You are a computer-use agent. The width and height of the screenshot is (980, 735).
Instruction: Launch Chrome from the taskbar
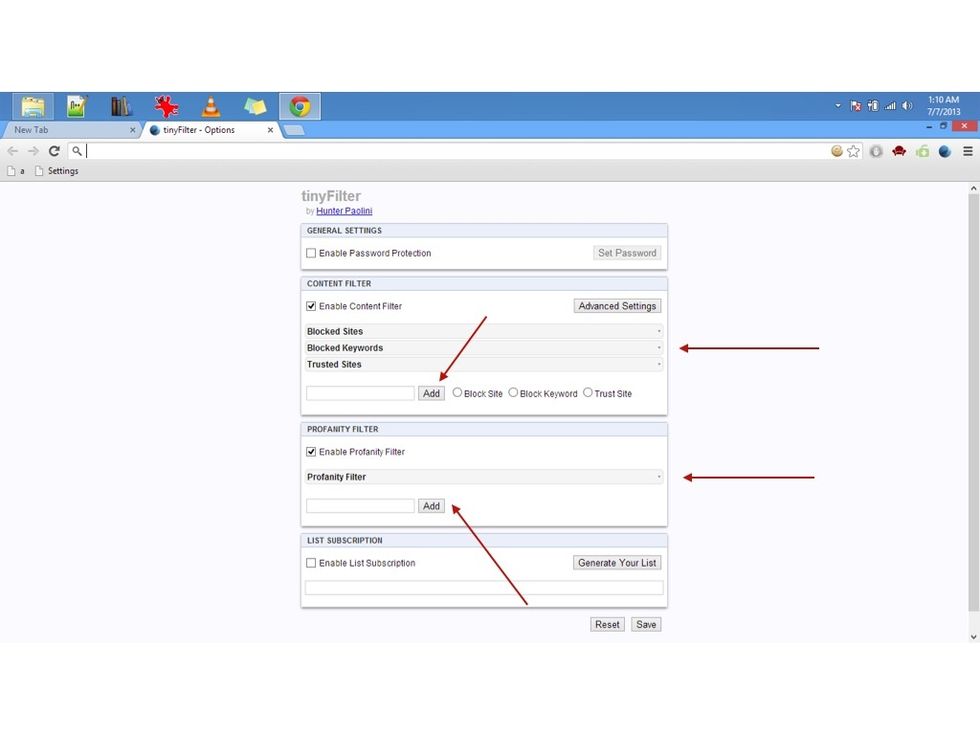(300, 105)
